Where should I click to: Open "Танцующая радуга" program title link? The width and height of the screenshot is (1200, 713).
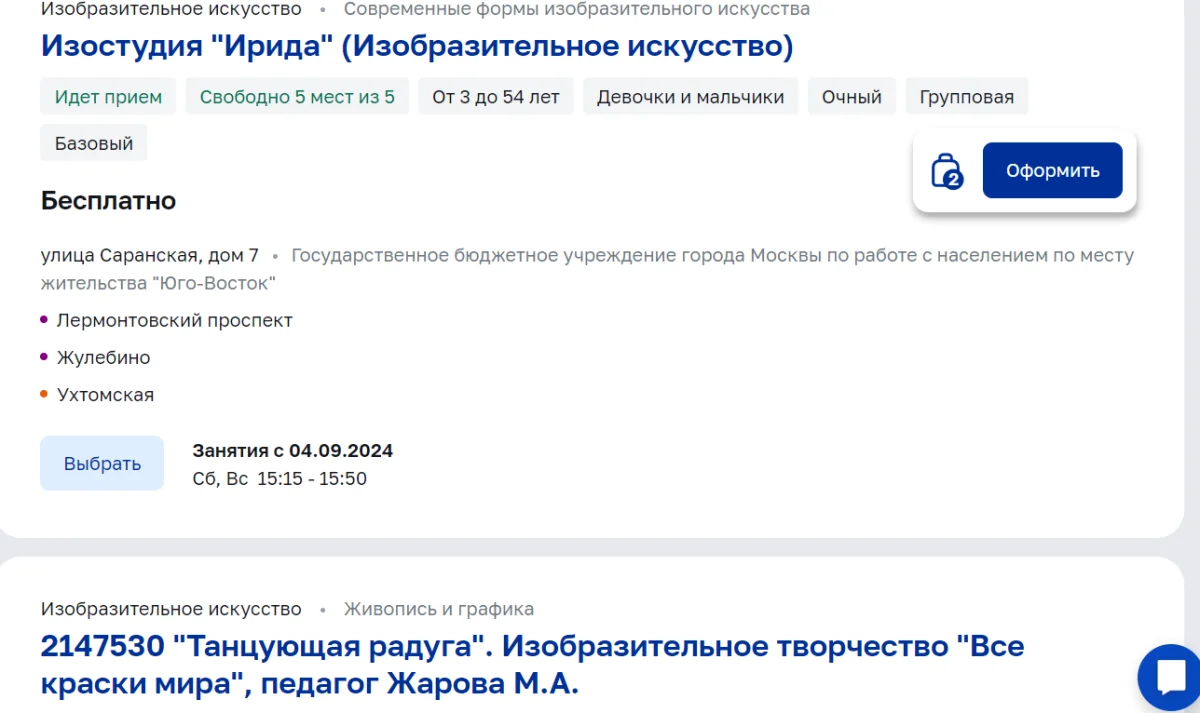coord(532,665)
